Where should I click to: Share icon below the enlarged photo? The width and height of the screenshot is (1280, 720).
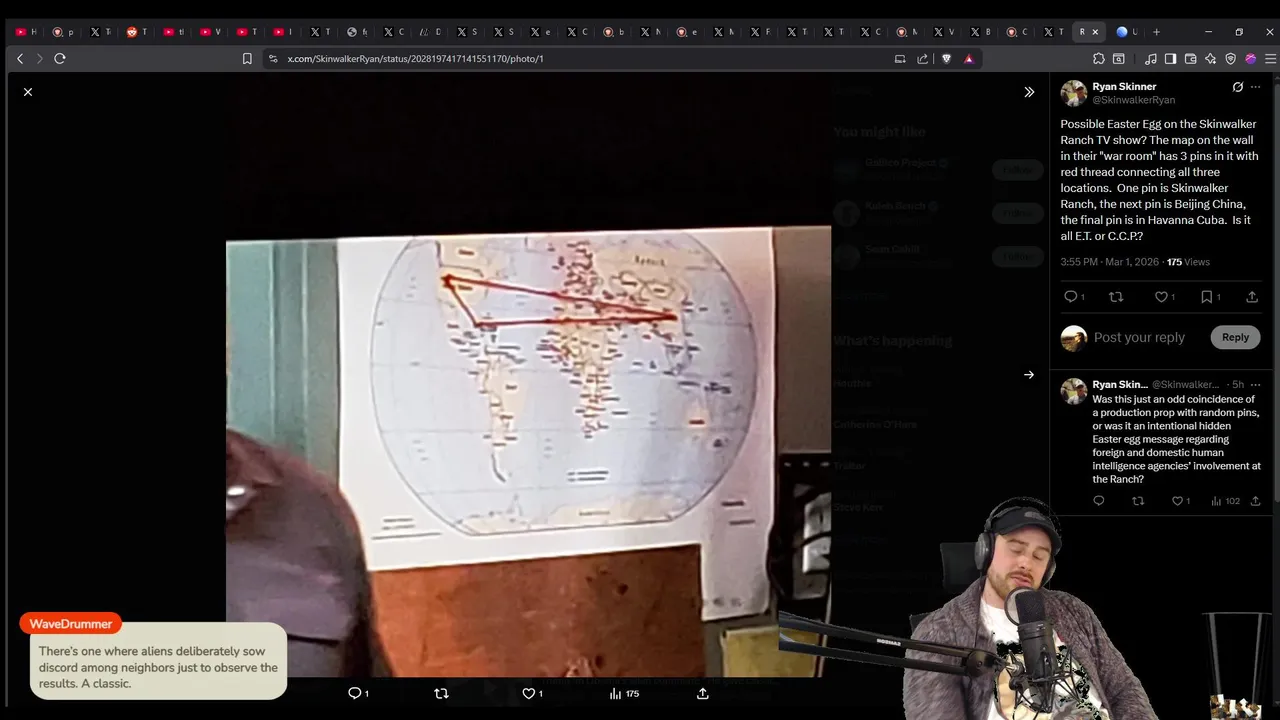click(x=703, y=693)
